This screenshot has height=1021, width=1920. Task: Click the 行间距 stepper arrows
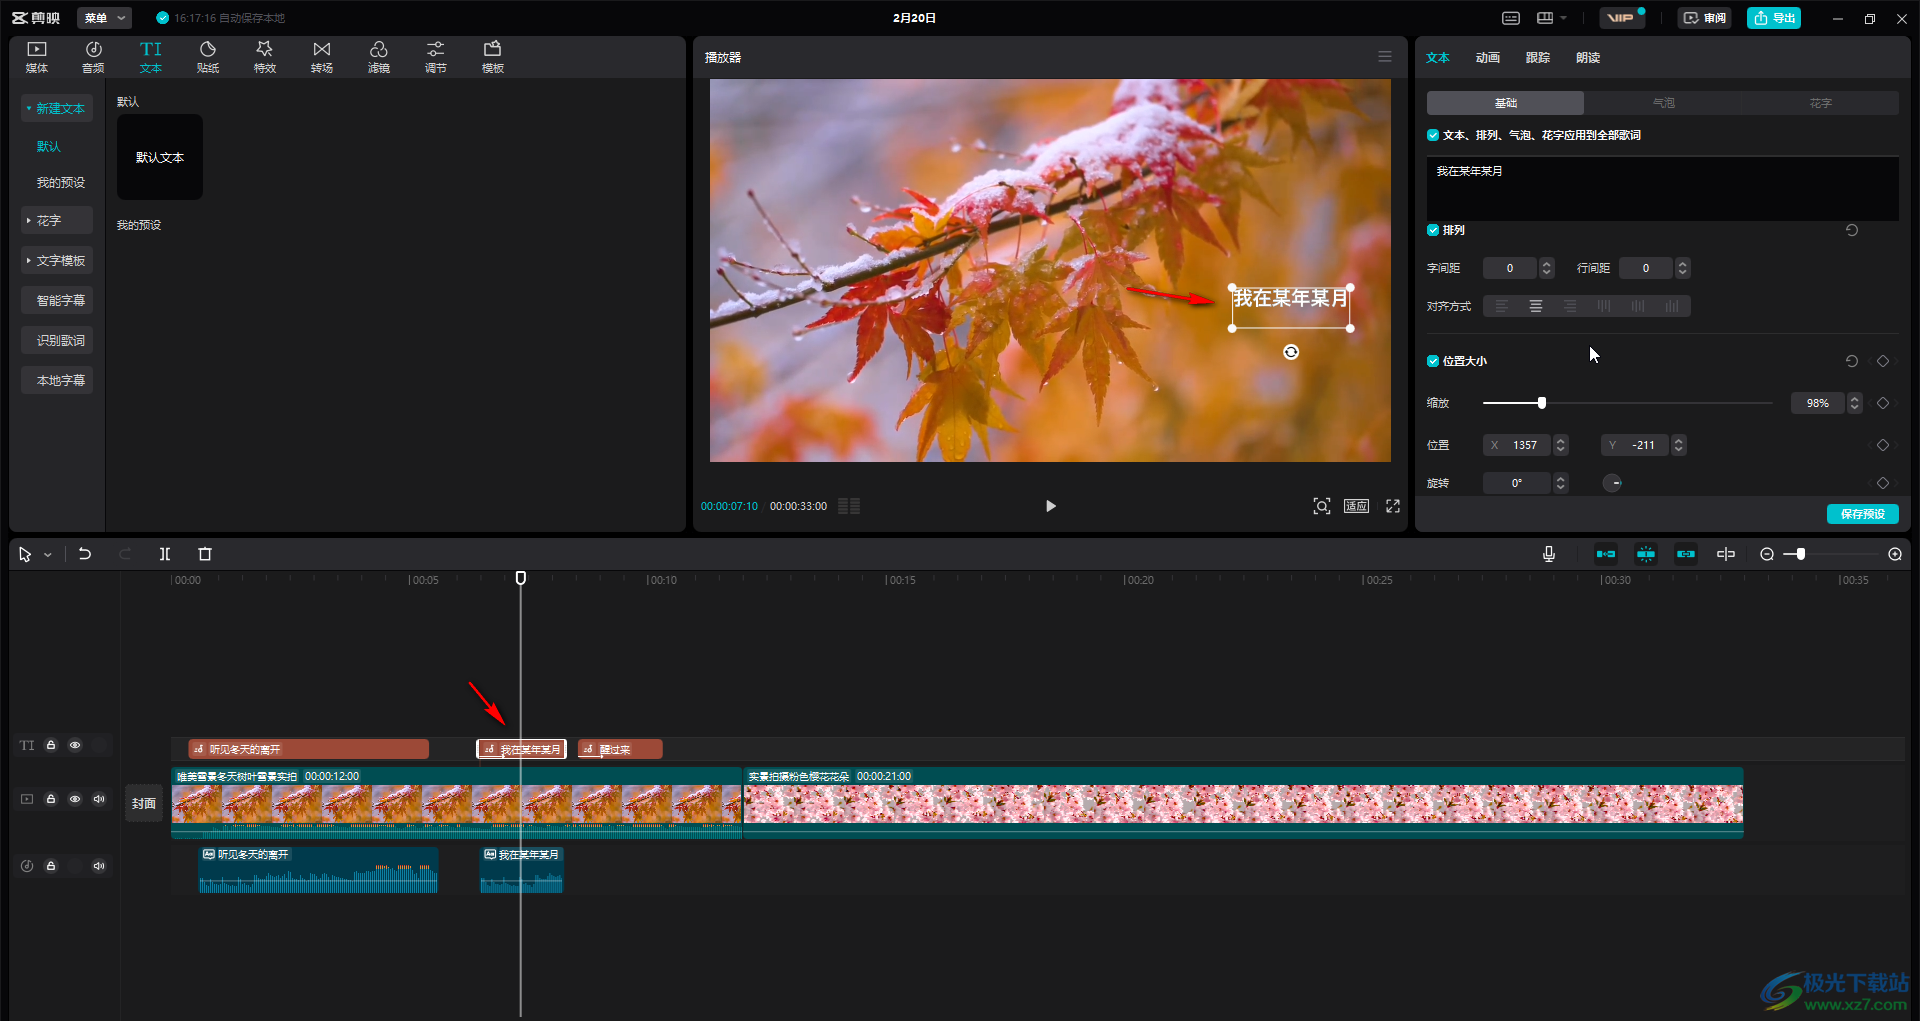click(x=1683, y=268)
